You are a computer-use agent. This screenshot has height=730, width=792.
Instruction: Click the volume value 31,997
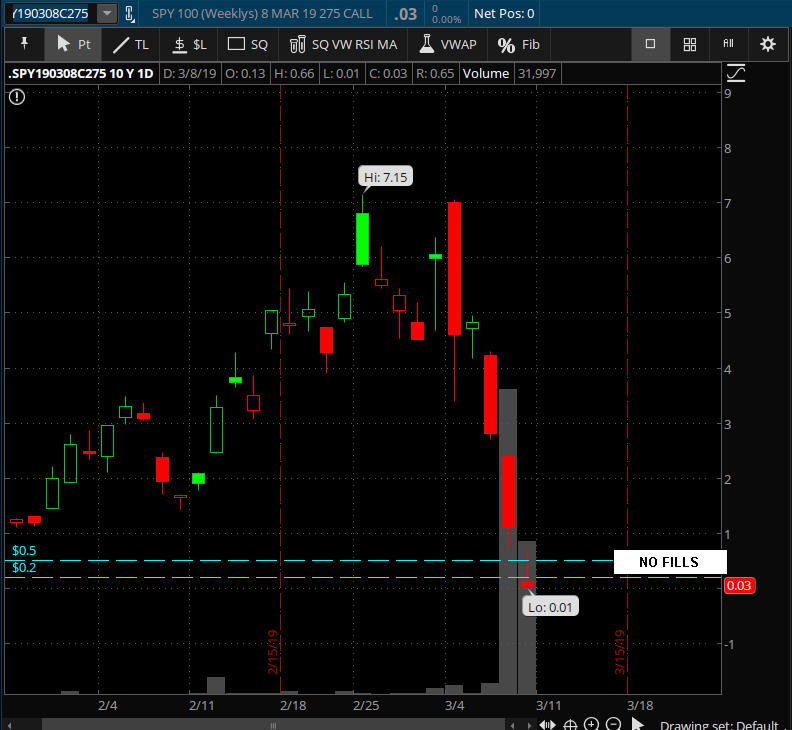[x=537, y=73]
